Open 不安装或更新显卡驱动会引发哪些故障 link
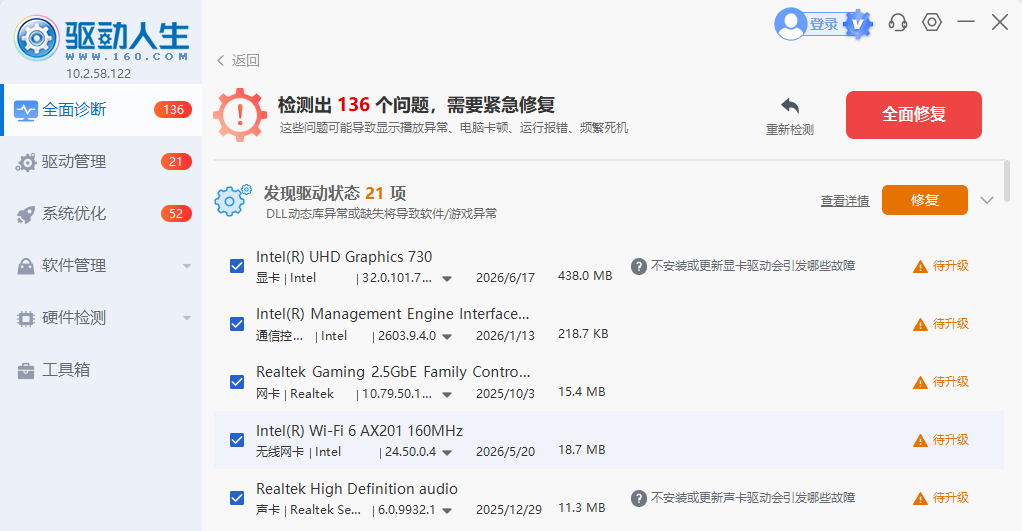The image size is (1022, 531). coord(753,266)
